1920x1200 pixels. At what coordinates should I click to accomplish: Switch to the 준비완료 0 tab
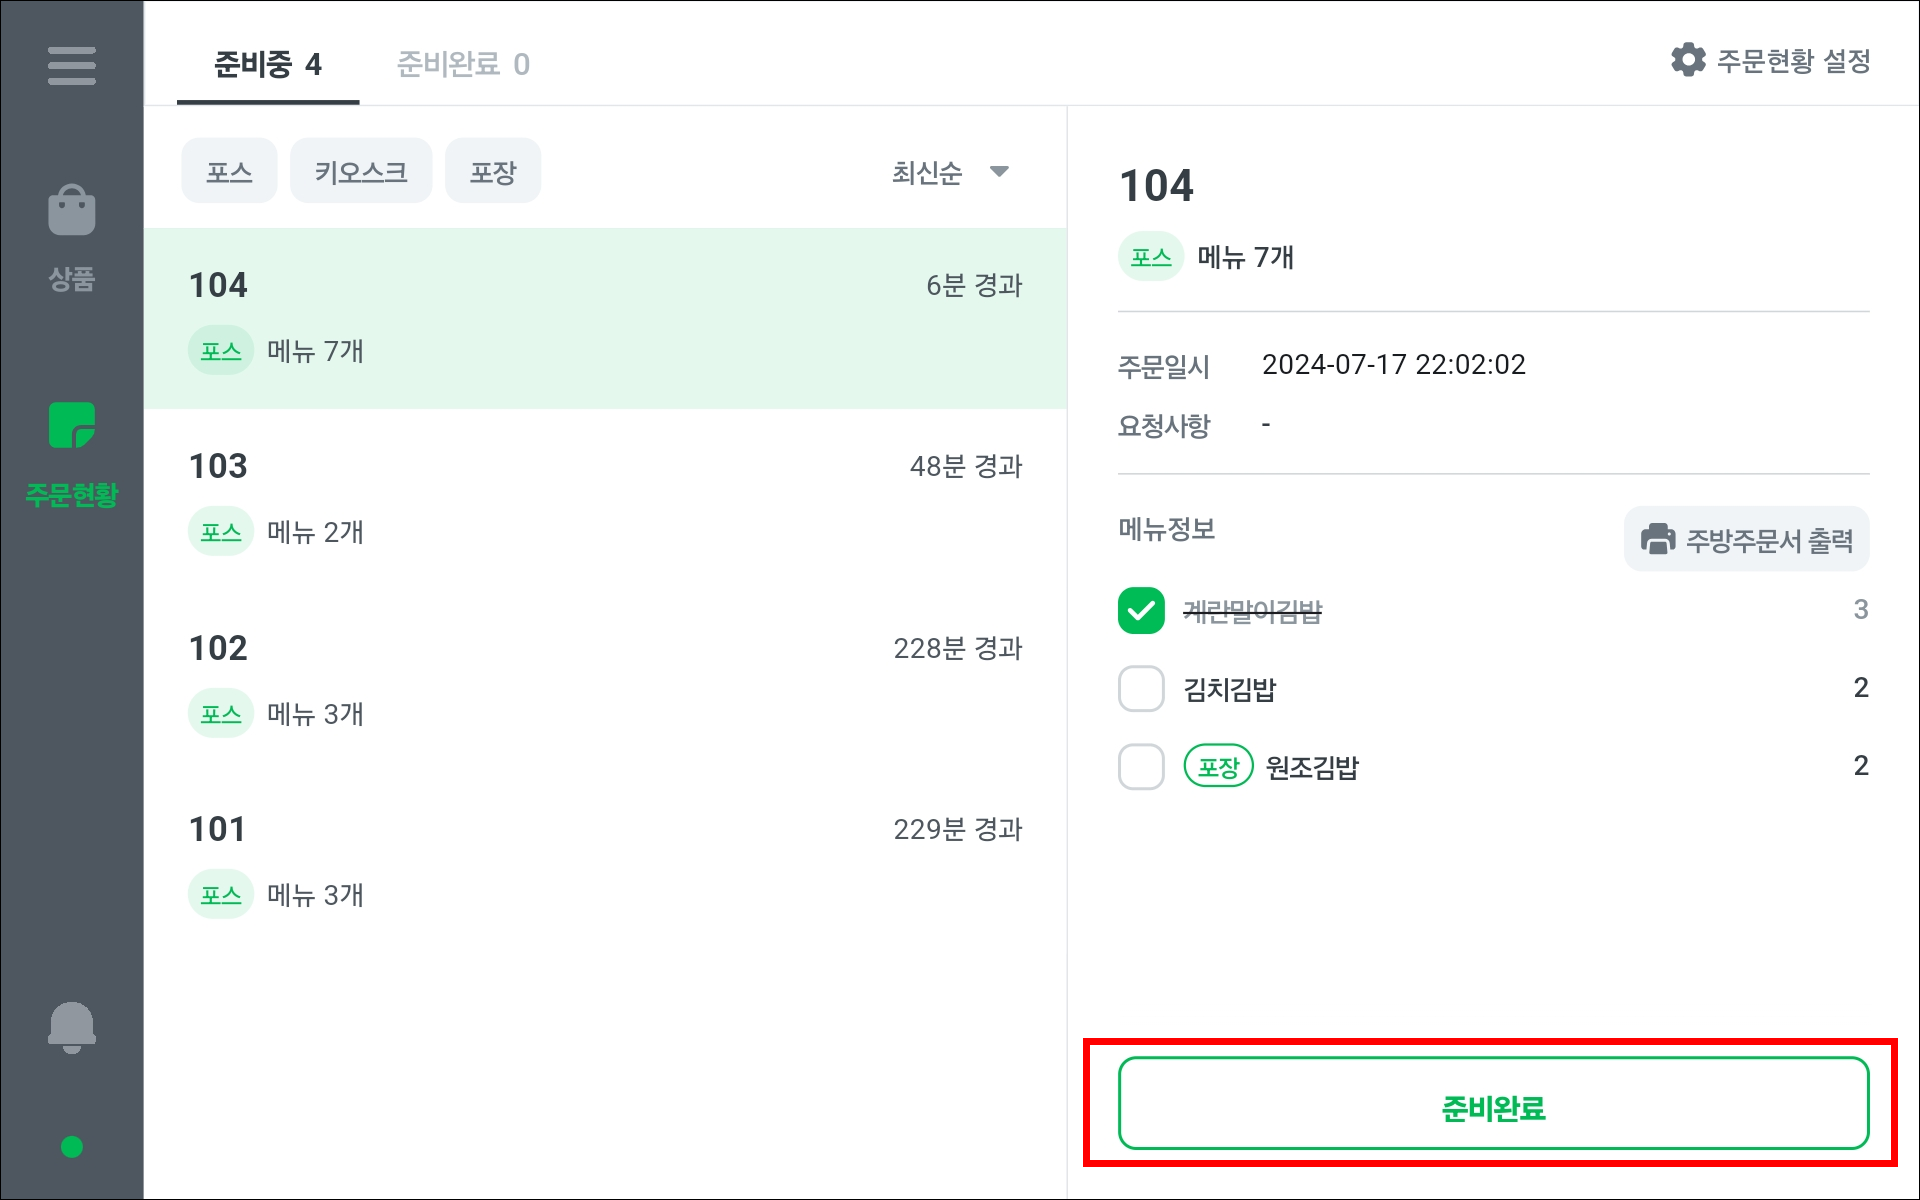pyautogui.click(x=463, y=64)
